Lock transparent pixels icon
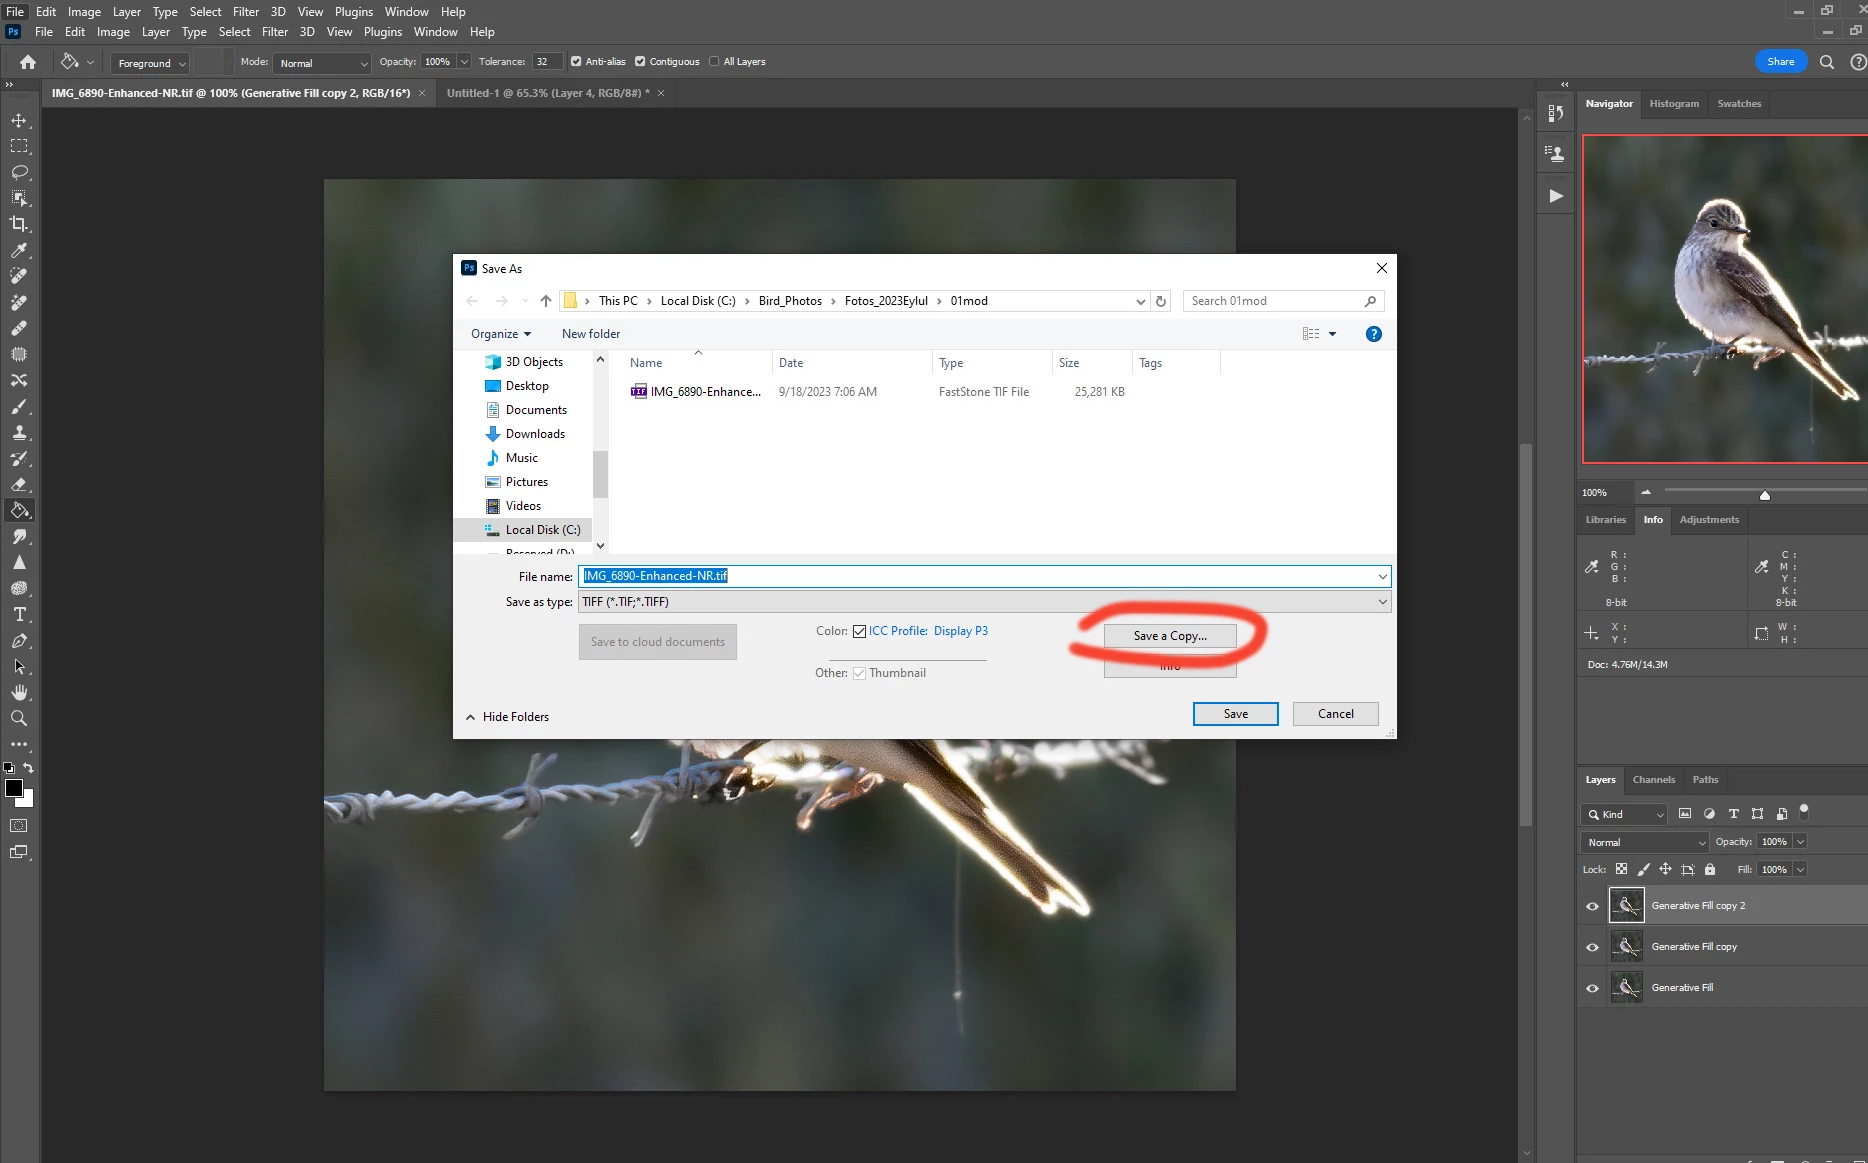The height and width of the screenshot is (1163, 1868). (x=1621, y=869)
